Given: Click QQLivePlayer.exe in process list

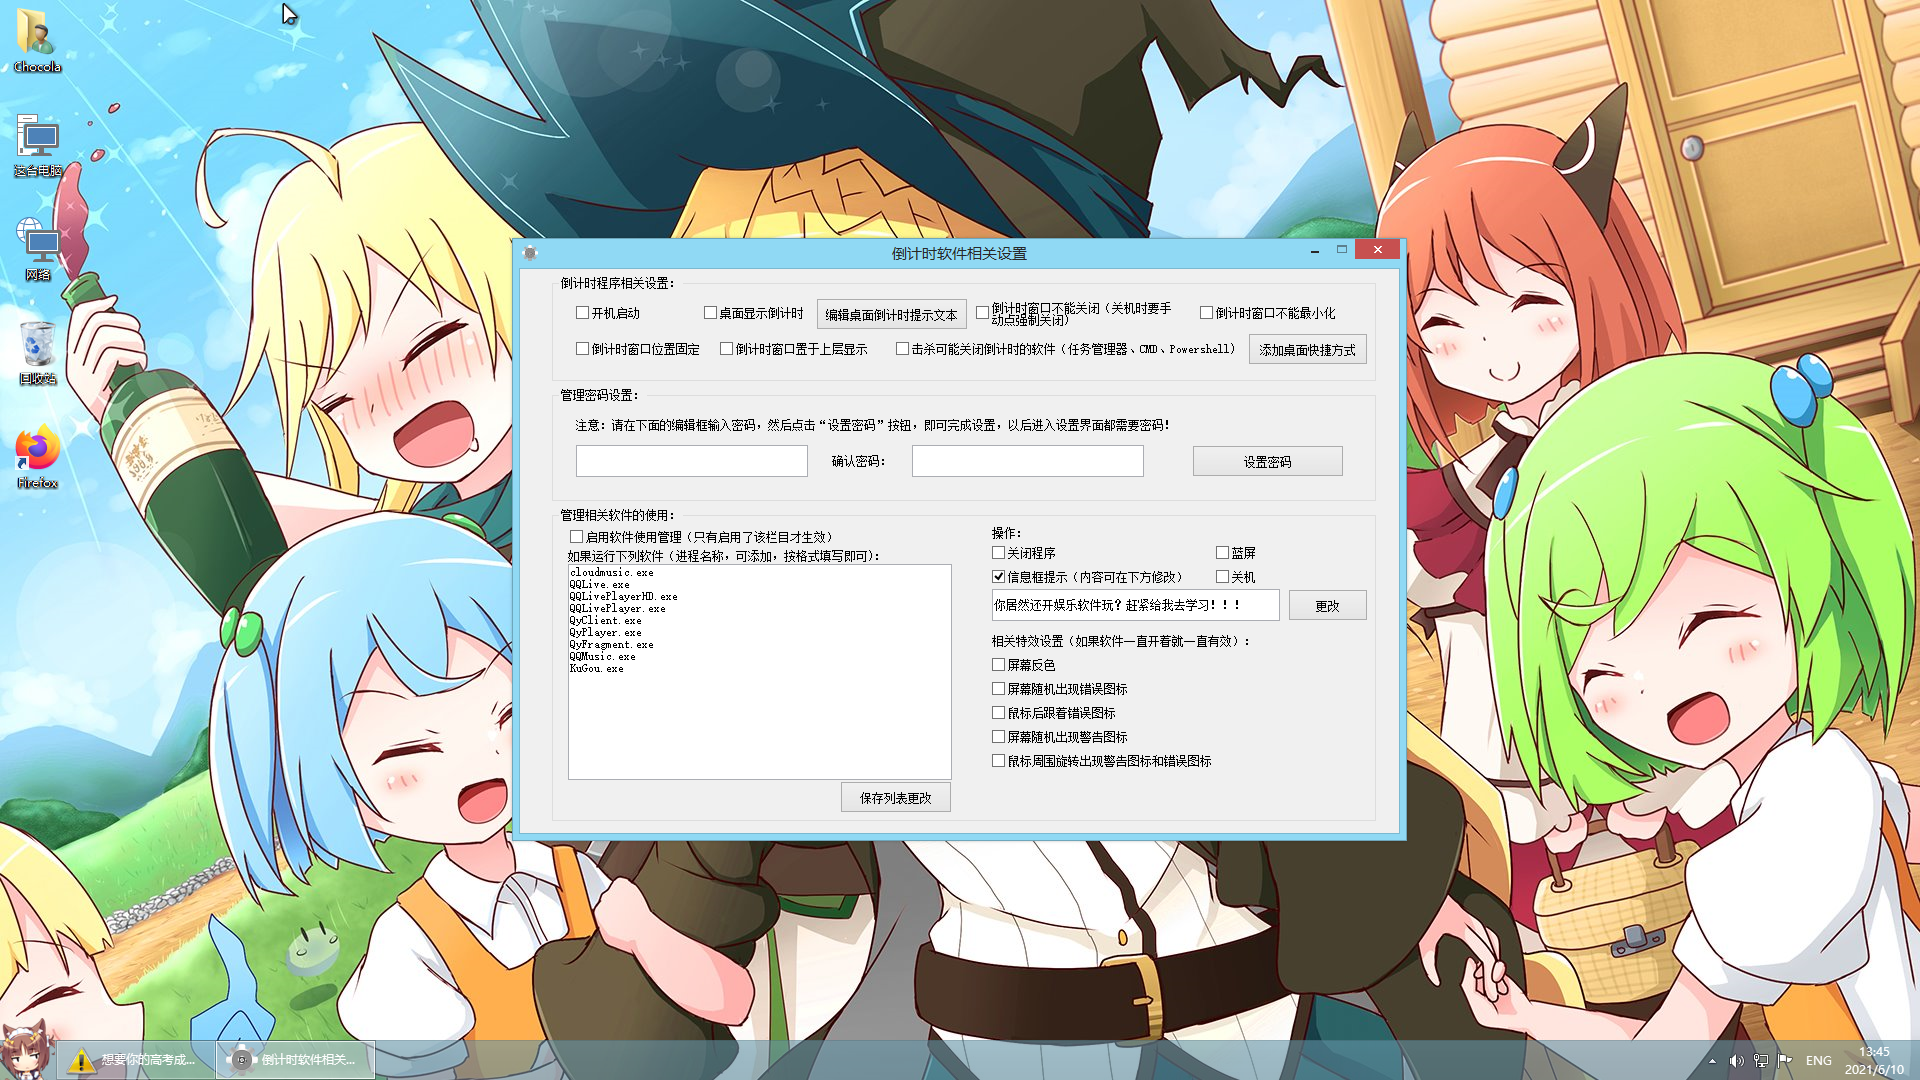Looking at the screenshot, I should (x=617, y=609).
